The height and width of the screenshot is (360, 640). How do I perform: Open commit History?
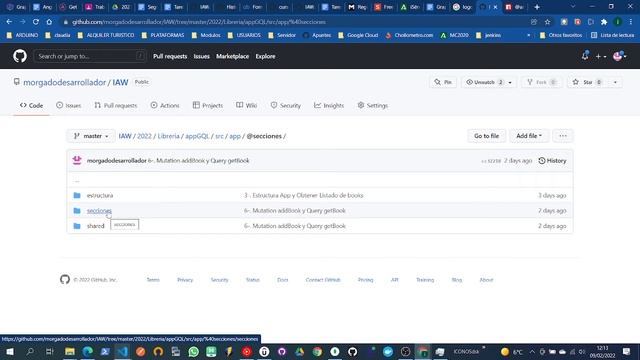tap(552, 161)
